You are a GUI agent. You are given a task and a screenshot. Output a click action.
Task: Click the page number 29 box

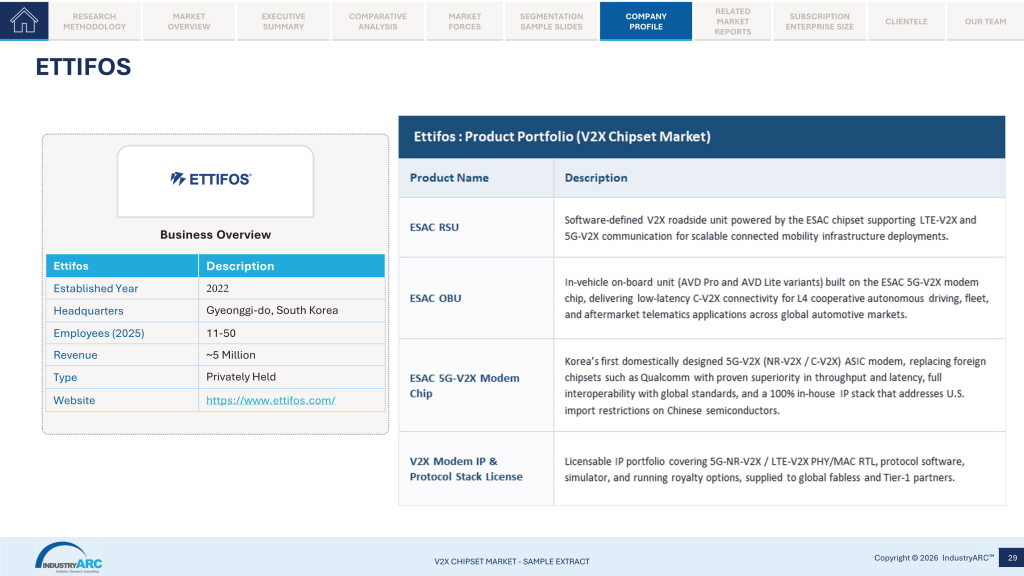(1012, 558)
